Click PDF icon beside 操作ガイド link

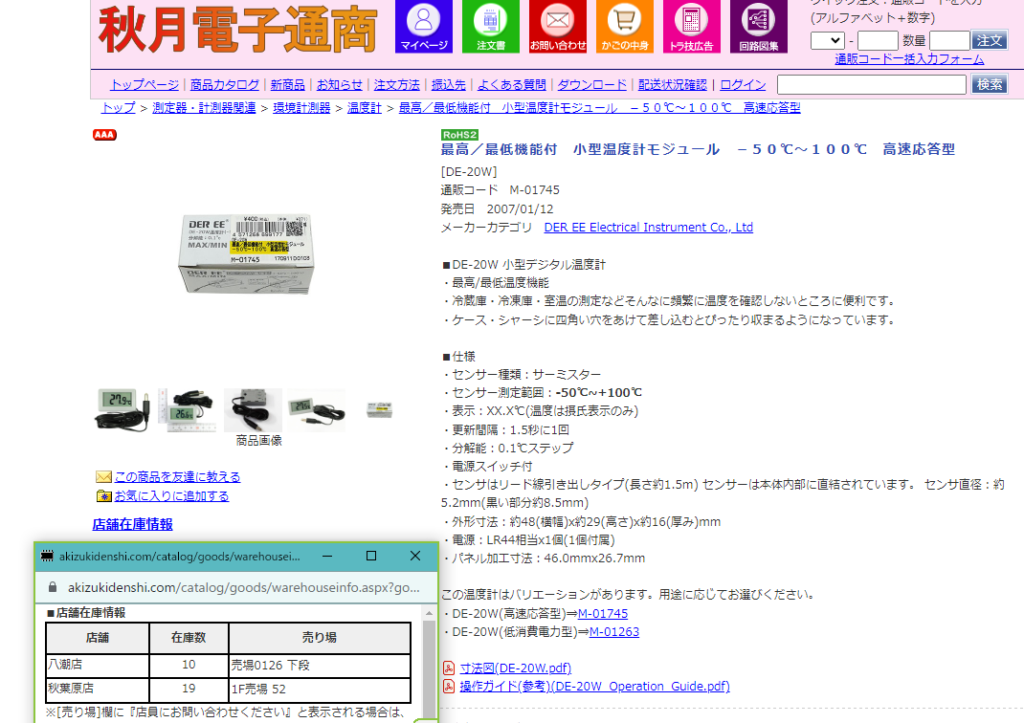coord(449,686)
